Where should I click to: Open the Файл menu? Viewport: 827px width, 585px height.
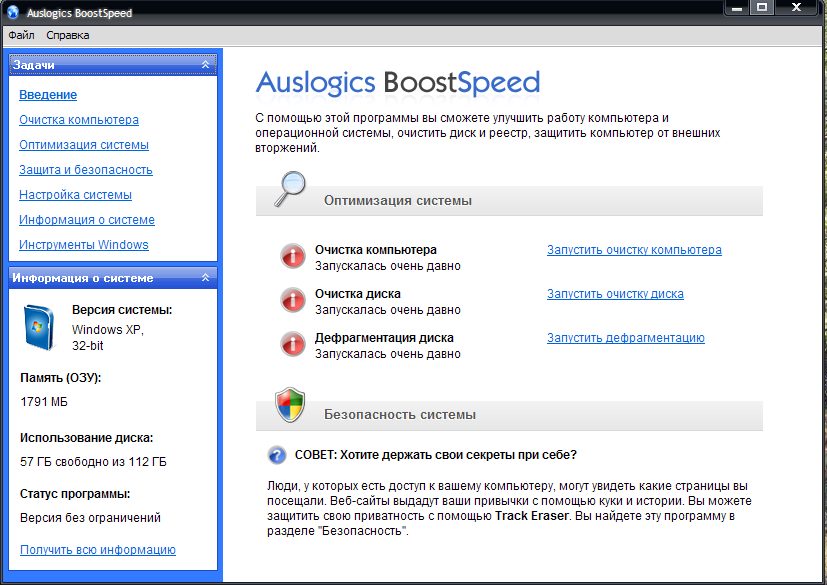click(21, 35)
